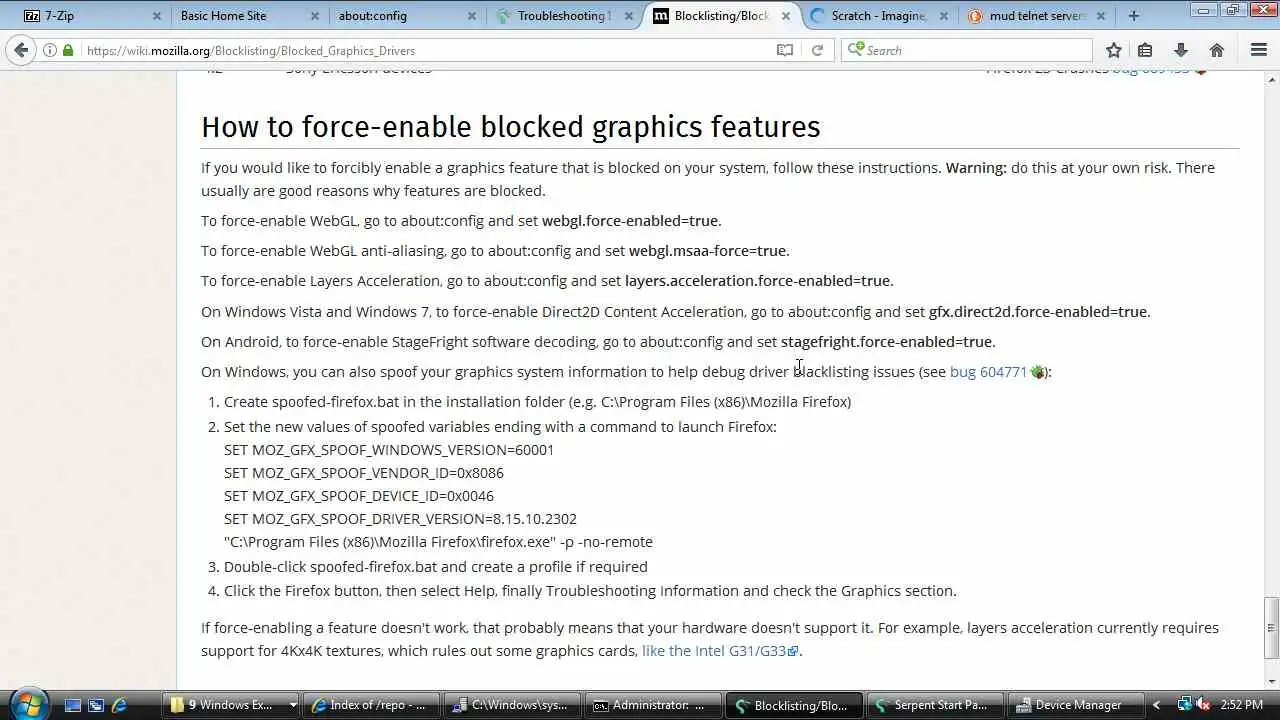Screen dimensions: 1280x720
Task: Click the vertical scrollbar thumb
Action: click(1271, 628)
